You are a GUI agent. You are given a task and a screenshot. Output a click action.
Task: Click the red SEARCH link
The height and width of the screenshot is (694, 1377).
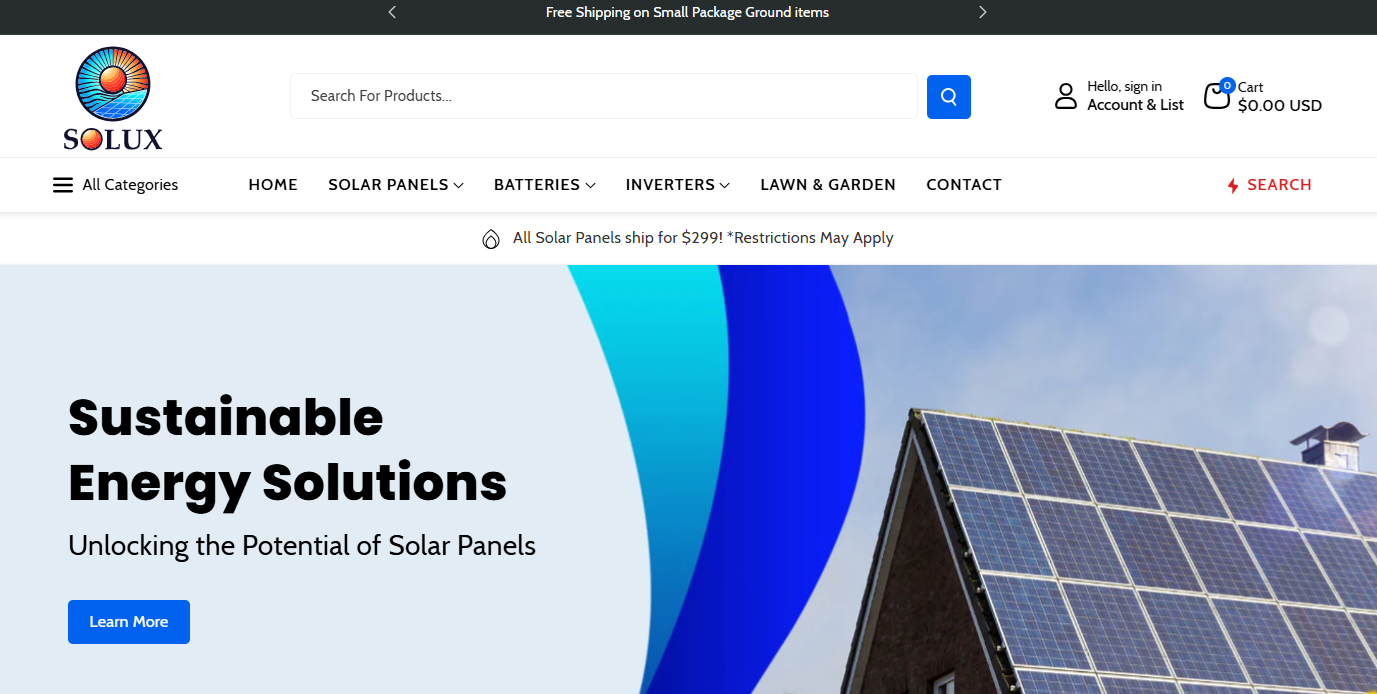(1279, 185)
